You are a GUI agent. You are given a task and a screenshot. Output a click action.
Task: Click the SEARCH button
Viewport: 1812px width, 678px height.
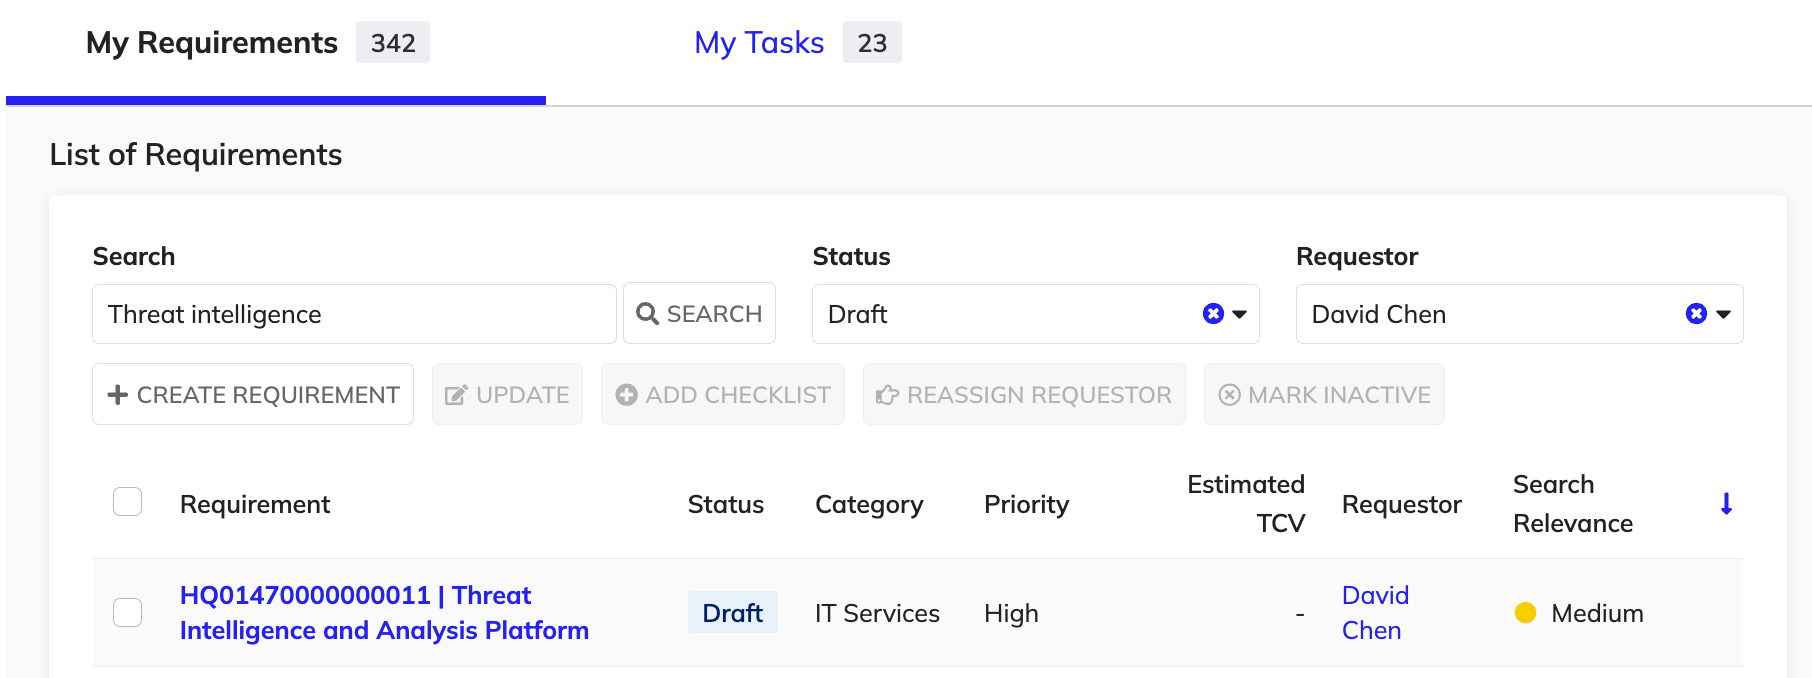point(699,314)
